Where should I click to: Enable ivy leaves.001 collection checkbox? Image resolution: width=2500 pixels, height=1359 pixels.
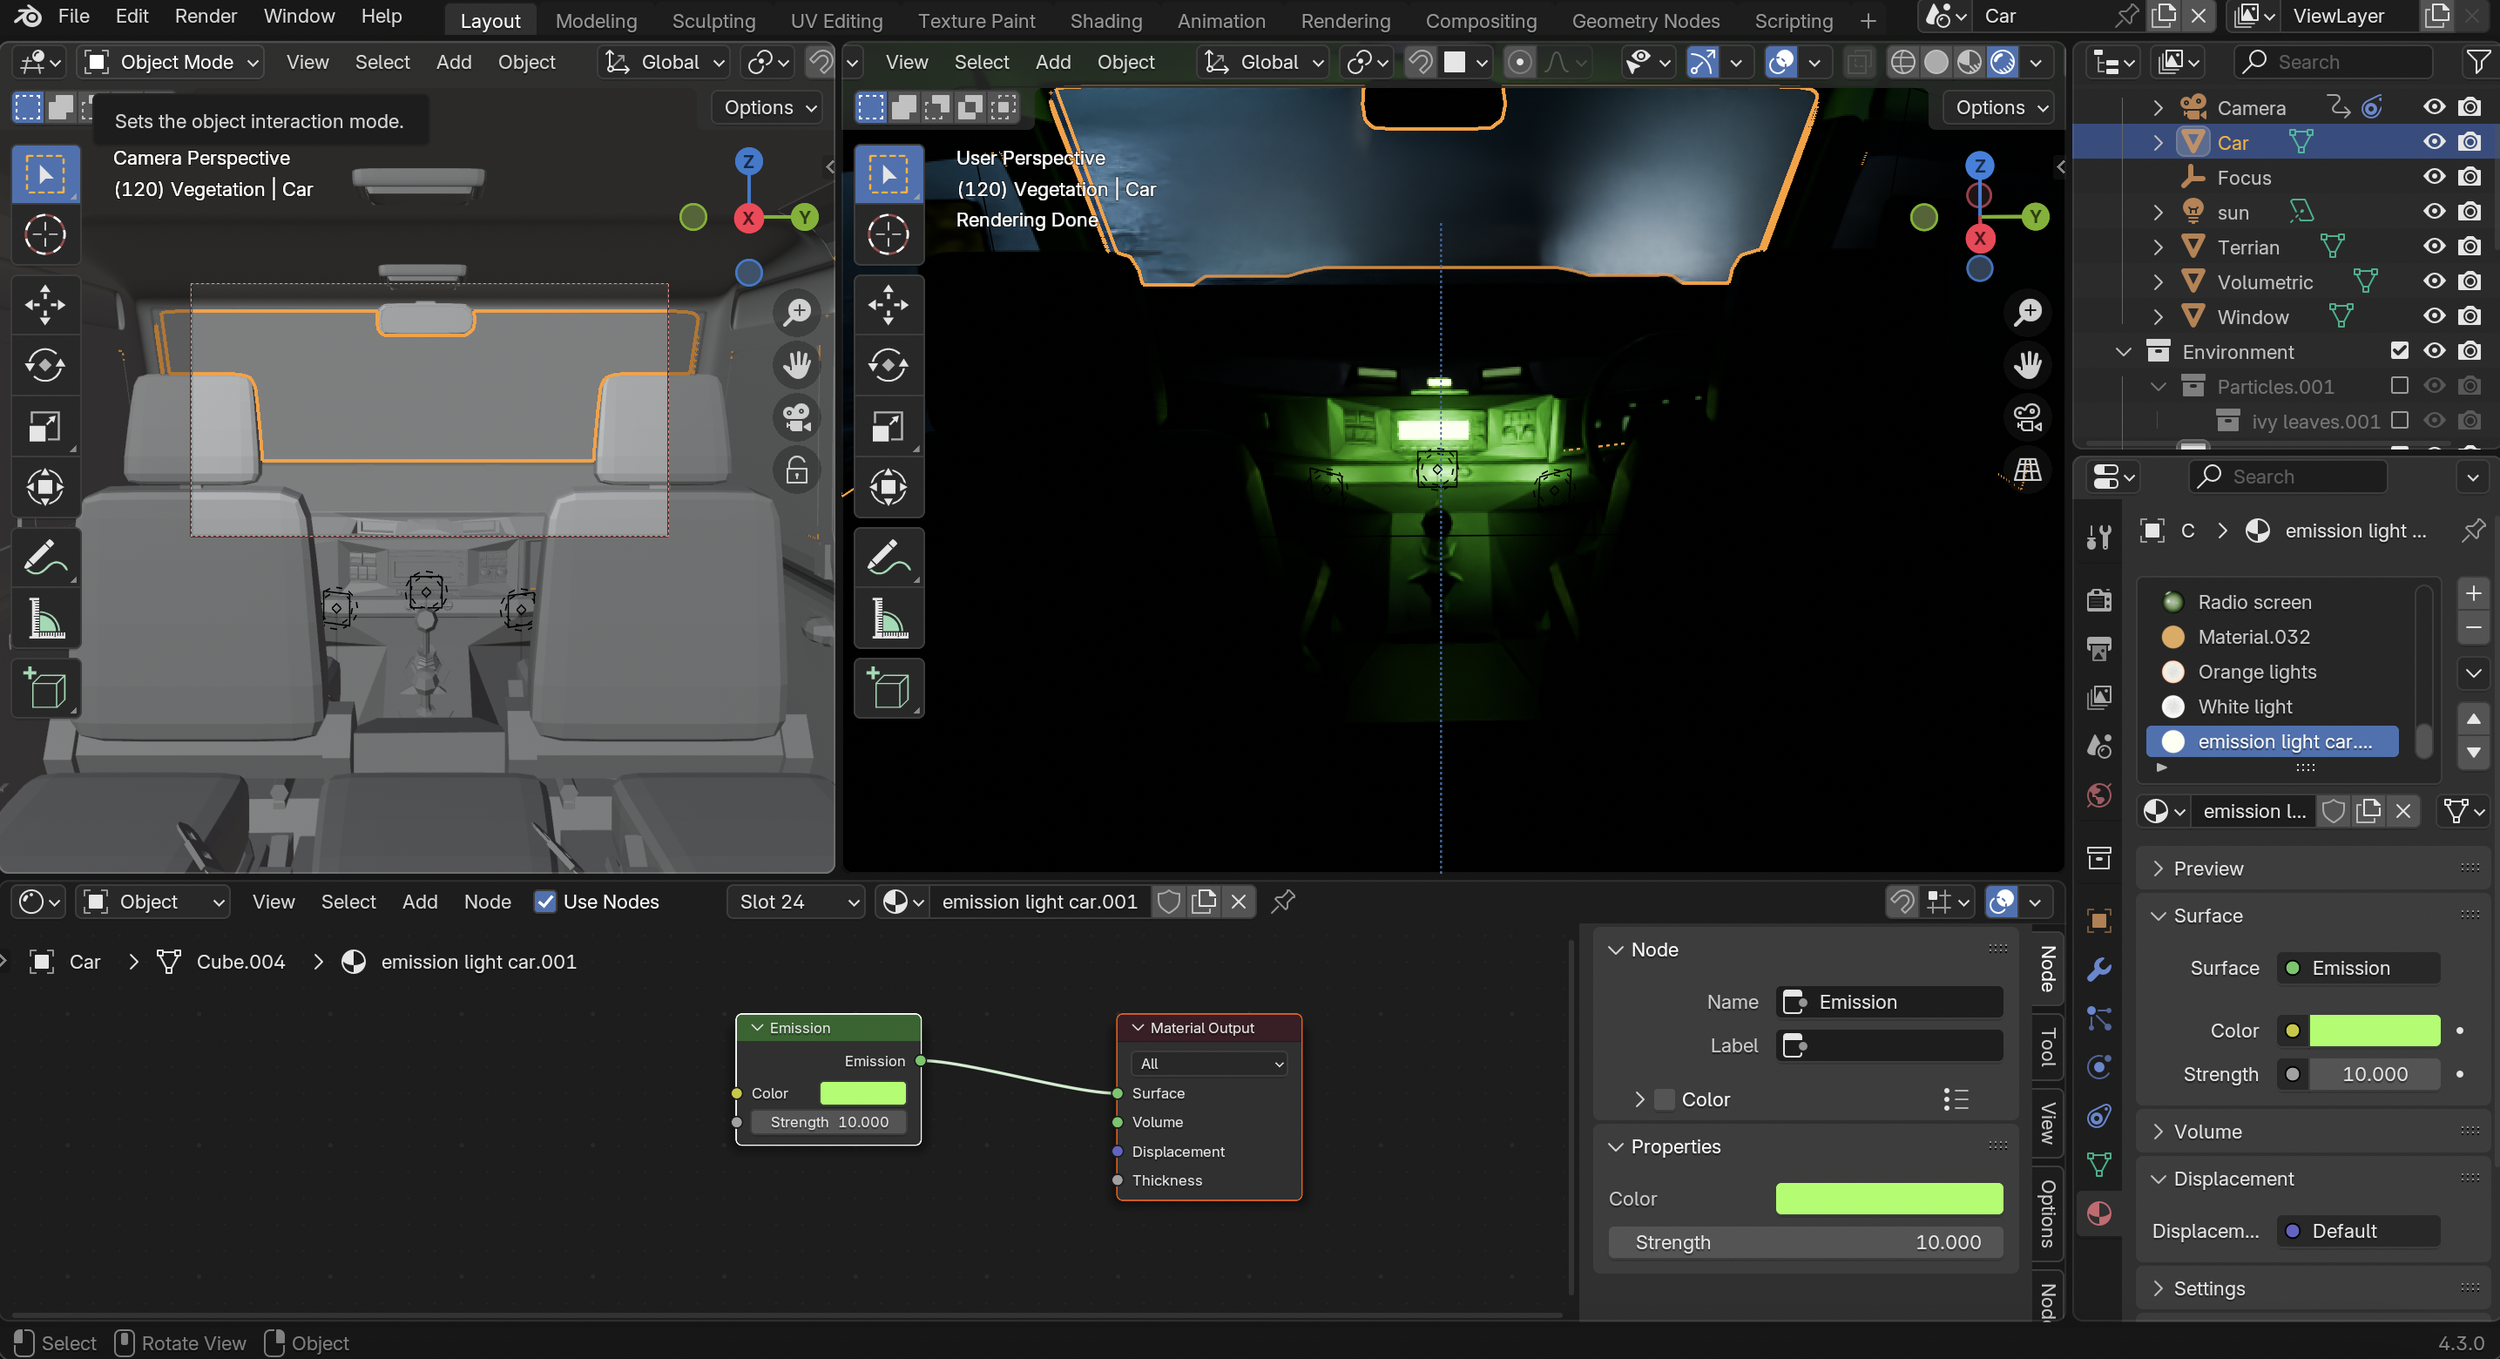point(2399,421)
